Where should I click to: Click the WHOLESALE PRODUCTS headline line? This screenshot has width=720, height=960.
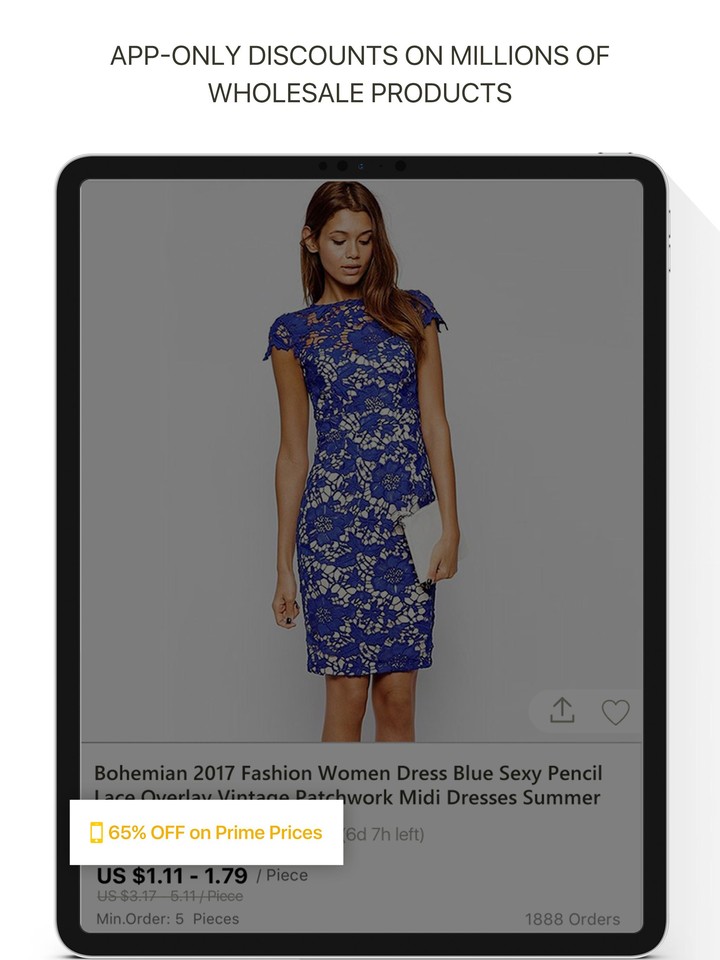(x=360, y=93)
